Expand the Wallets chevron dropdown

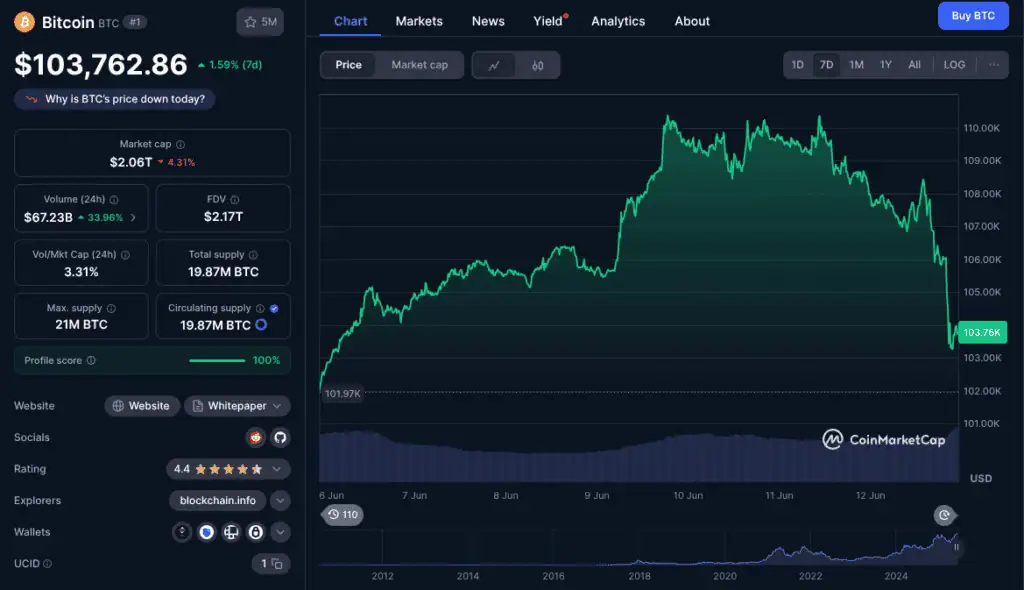280,533
